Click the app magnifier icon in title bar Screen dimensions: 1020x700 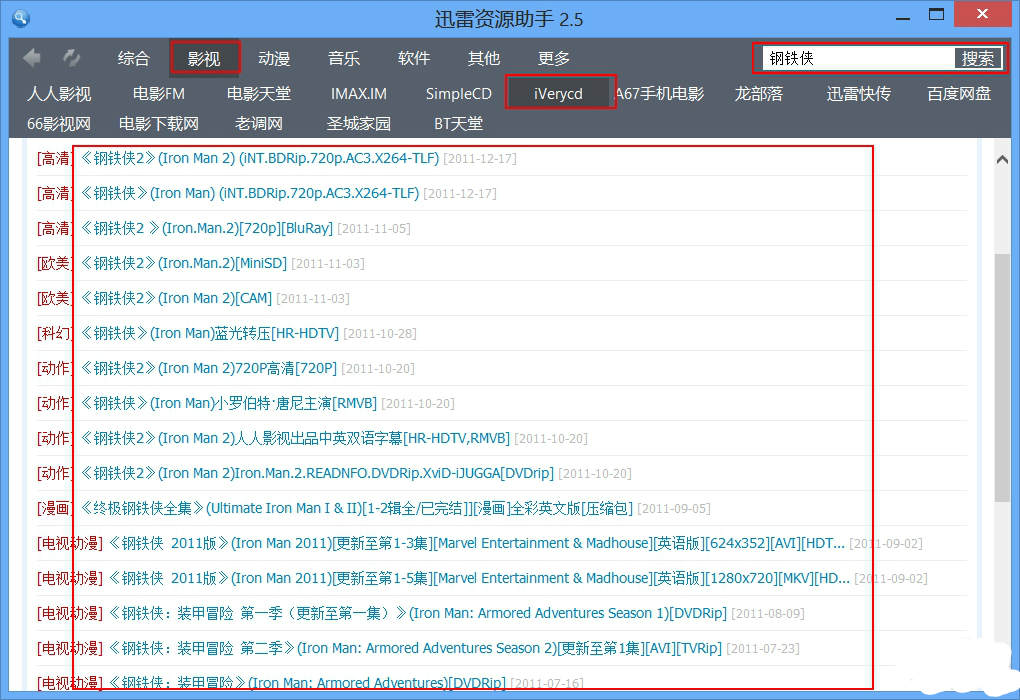coord(21,18)
